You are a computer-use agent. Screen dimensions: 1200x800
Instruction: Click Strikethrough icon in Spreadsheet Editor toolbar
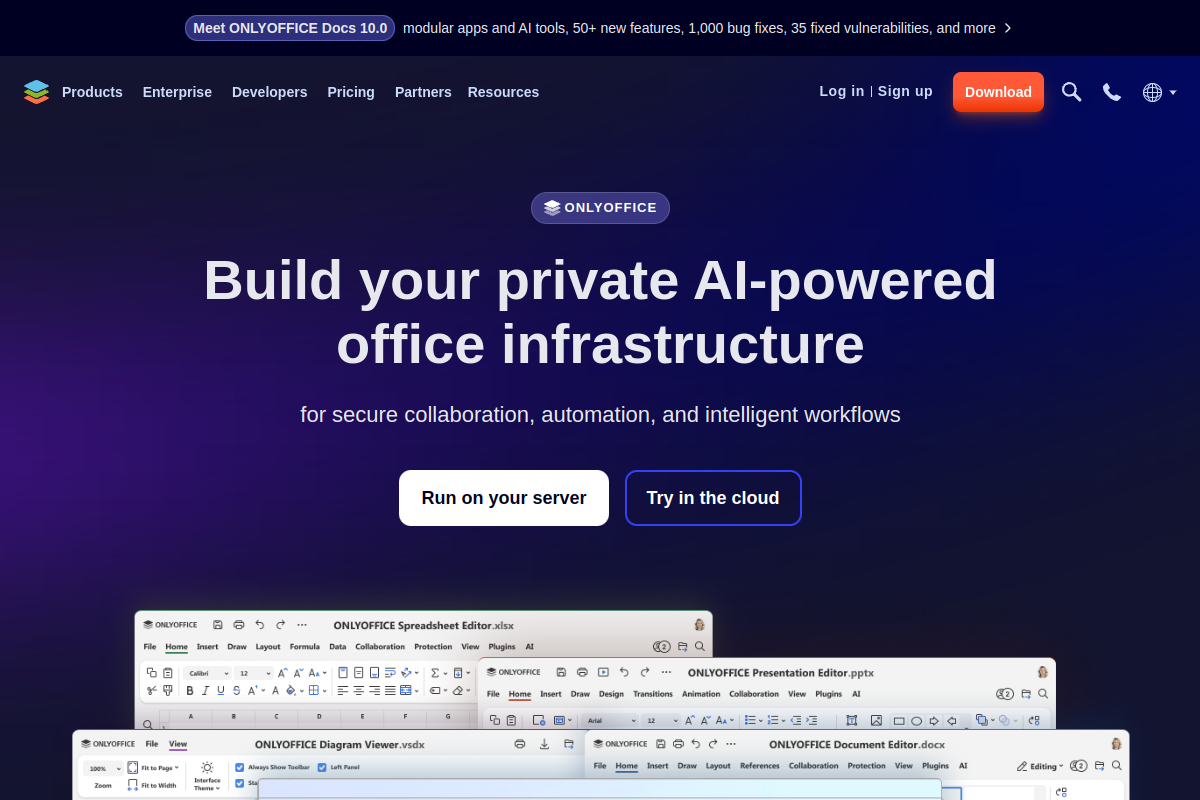[237, 691]
